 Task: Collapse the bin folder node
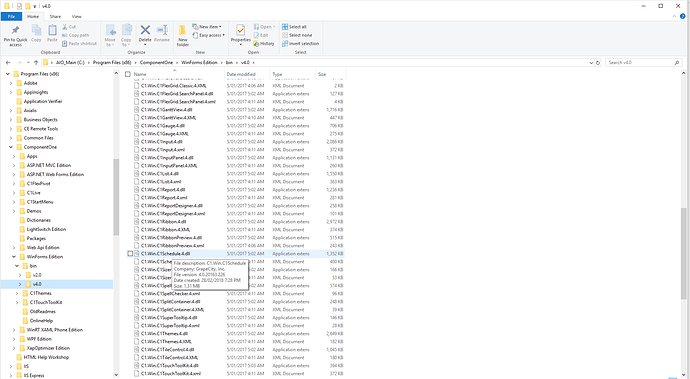pyautogui.click(x=17, y=266)
